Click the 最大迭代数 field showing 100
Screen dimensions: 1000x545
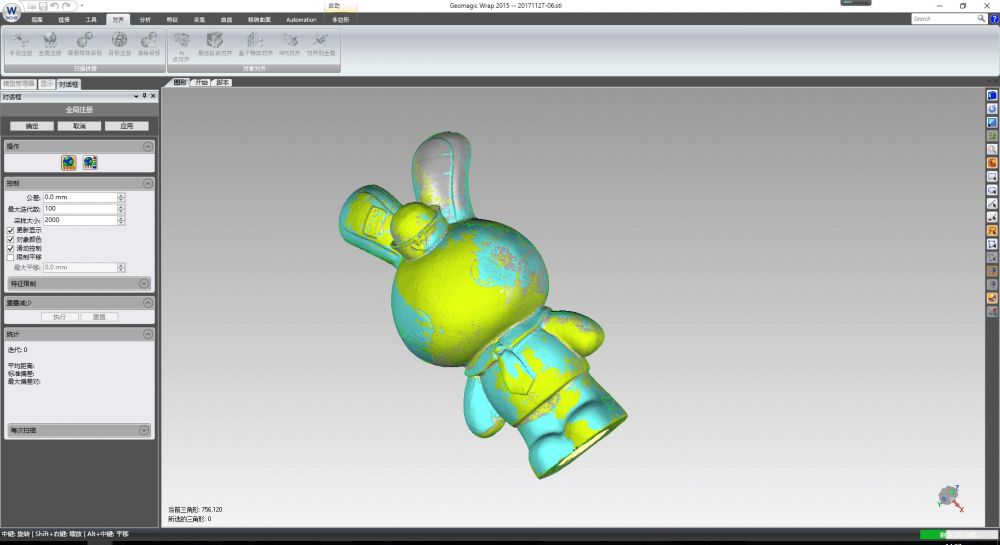[80, 209]
